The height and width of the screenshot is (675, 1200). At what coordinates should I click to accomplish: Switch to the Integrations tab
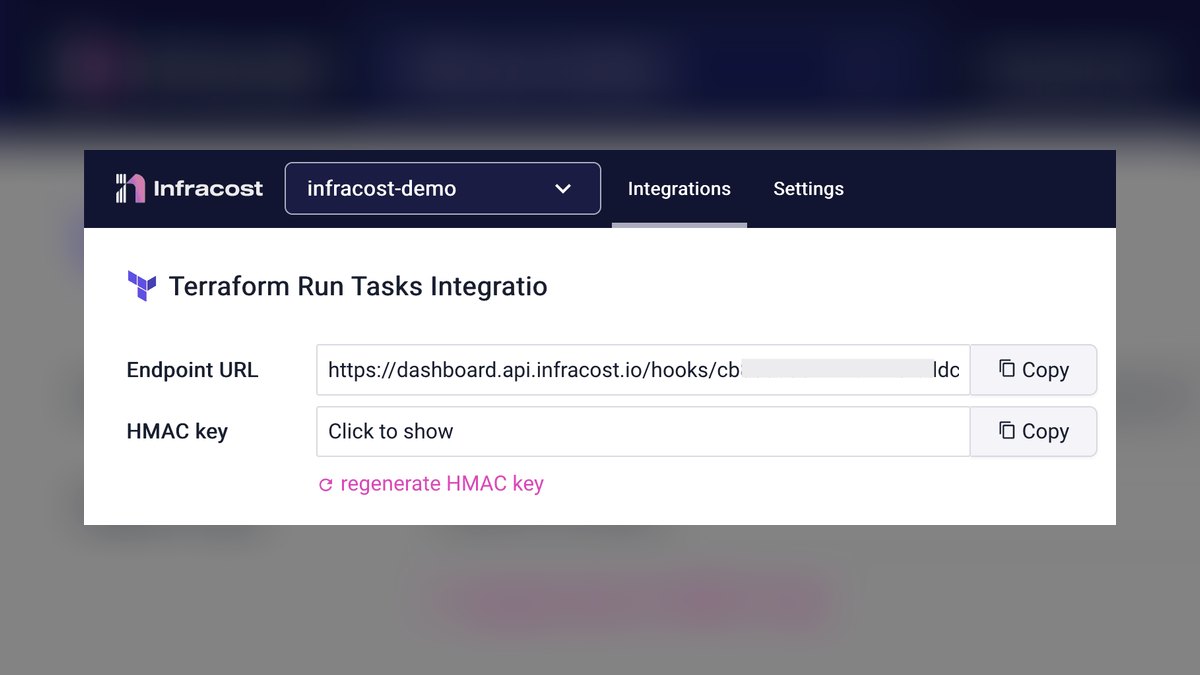679,189
